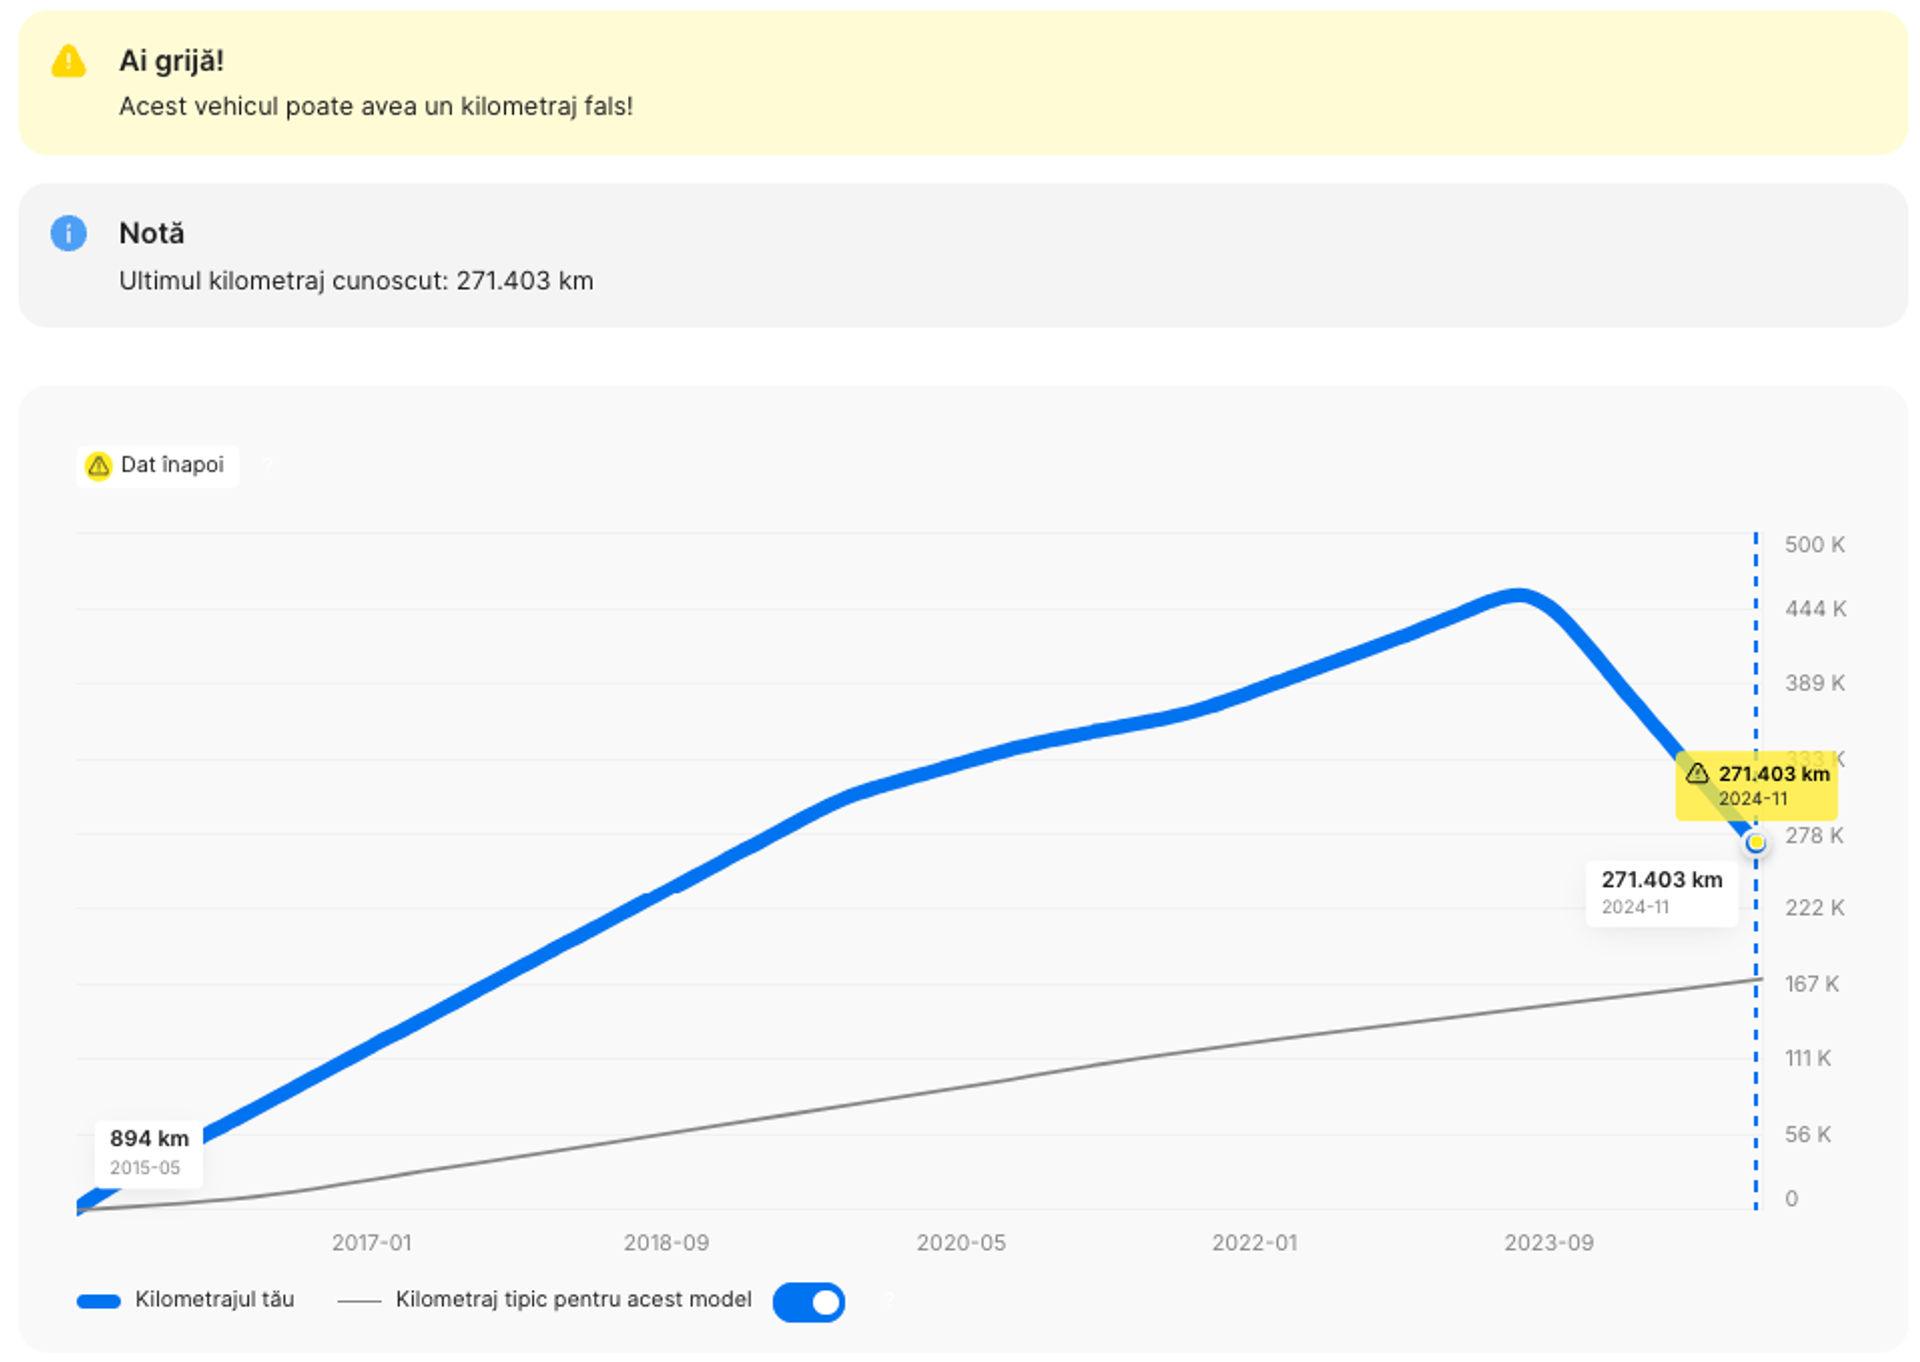Toggle off typical mileage for this model

809,1302
